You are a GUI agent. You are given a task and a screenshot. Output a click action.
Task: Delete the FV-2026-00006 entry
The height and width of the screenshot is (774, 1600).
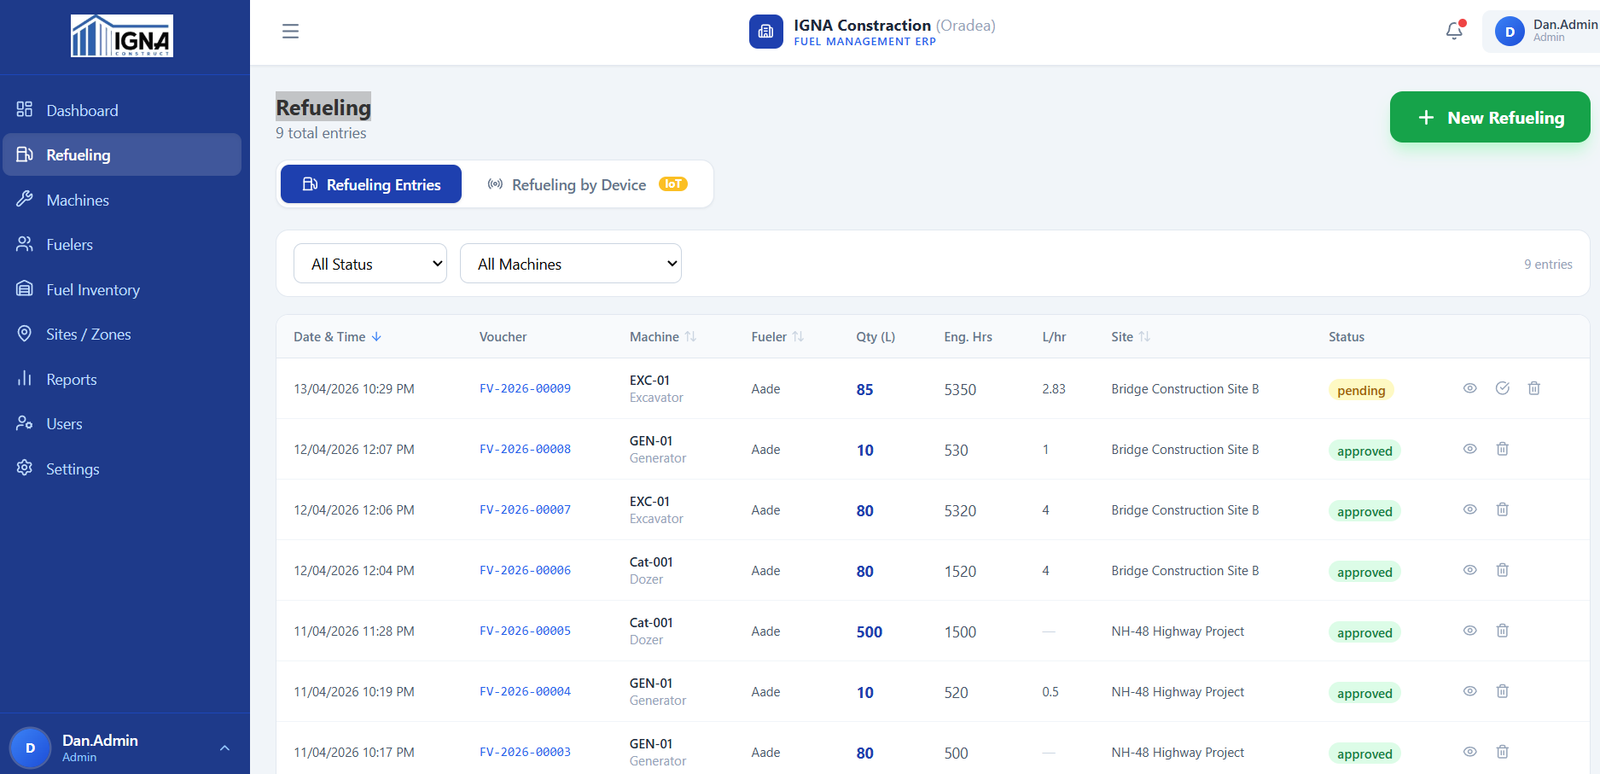pyautogui.click(x=1502, y=570)
